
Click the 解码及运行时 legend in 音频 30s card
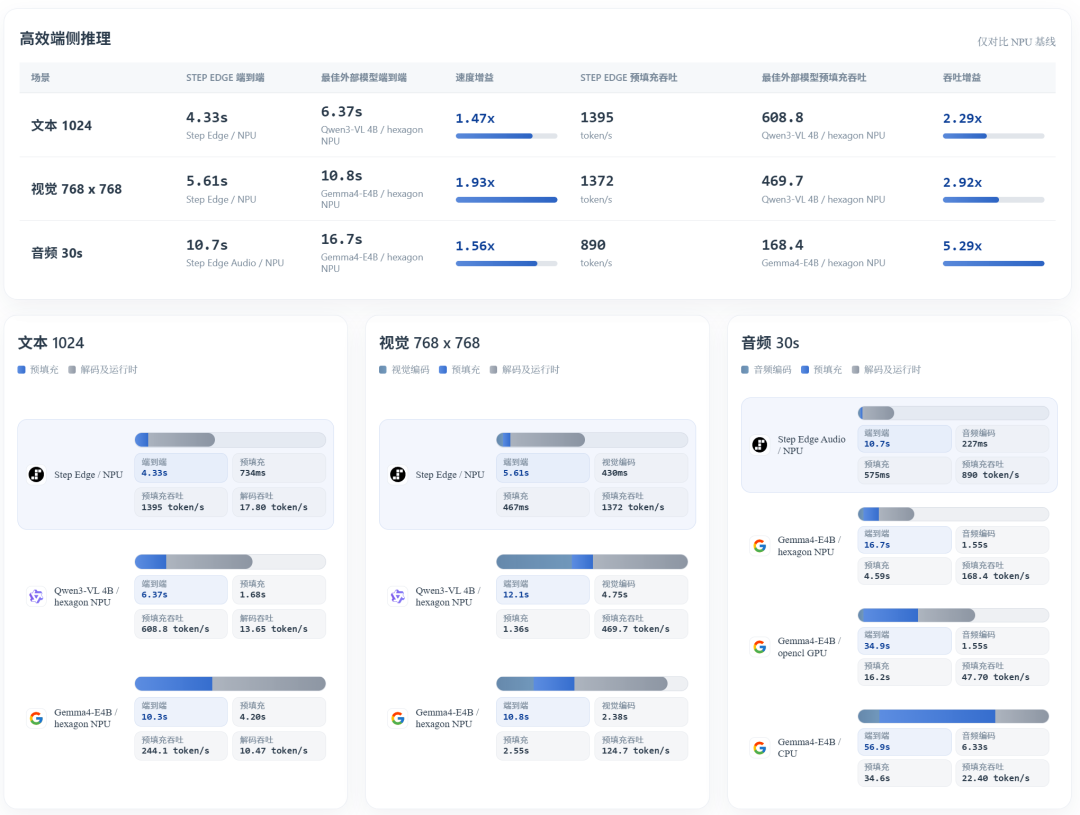(886, 370)
